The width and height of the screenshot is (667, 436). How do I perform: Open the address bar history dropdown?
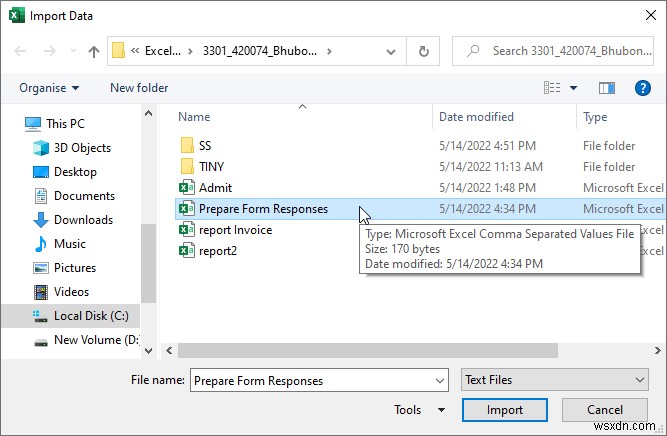(391, 52)
